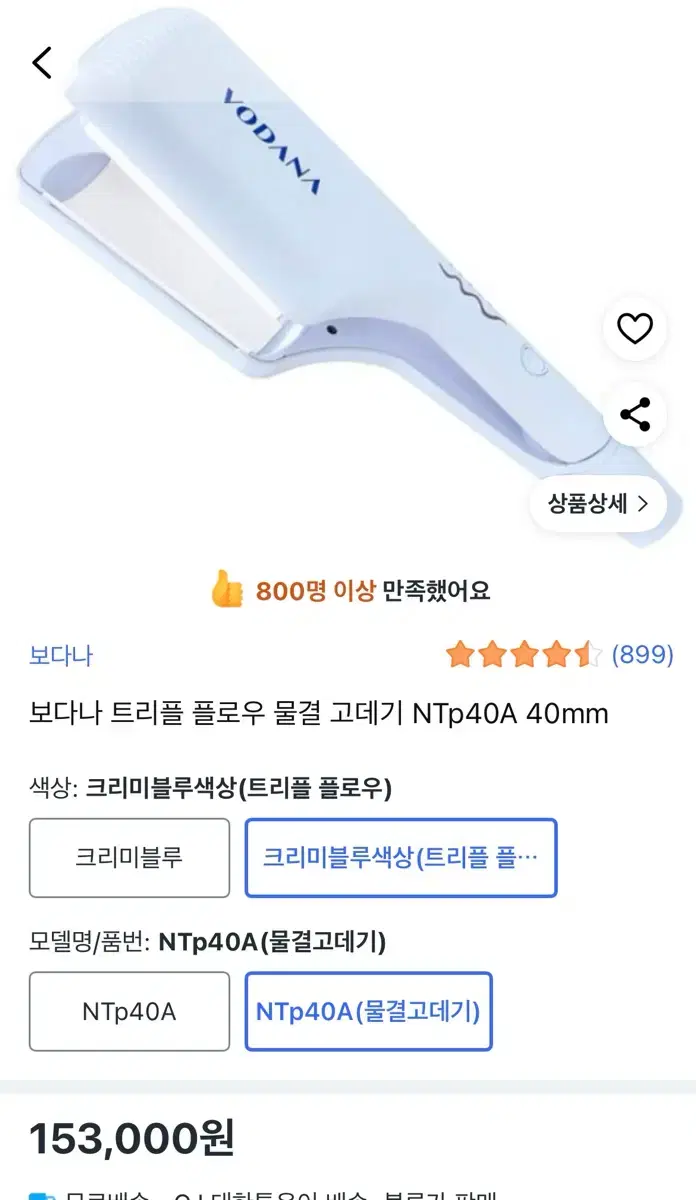This screenshot has width=696, height=1200.
Task: Tap the 색상 option label row
Action: tap(211, 788)
